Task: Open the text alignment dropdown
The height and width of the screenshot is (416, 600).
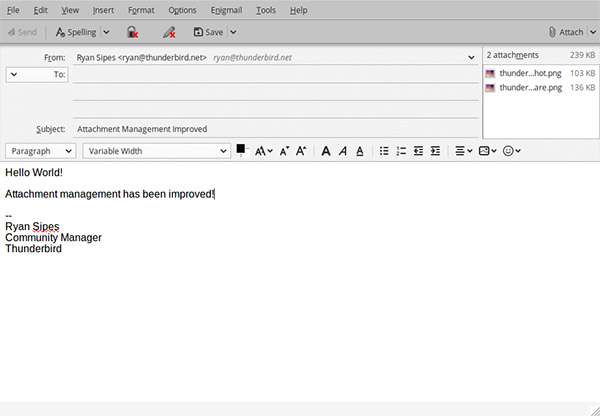Action: pos(464,151)
